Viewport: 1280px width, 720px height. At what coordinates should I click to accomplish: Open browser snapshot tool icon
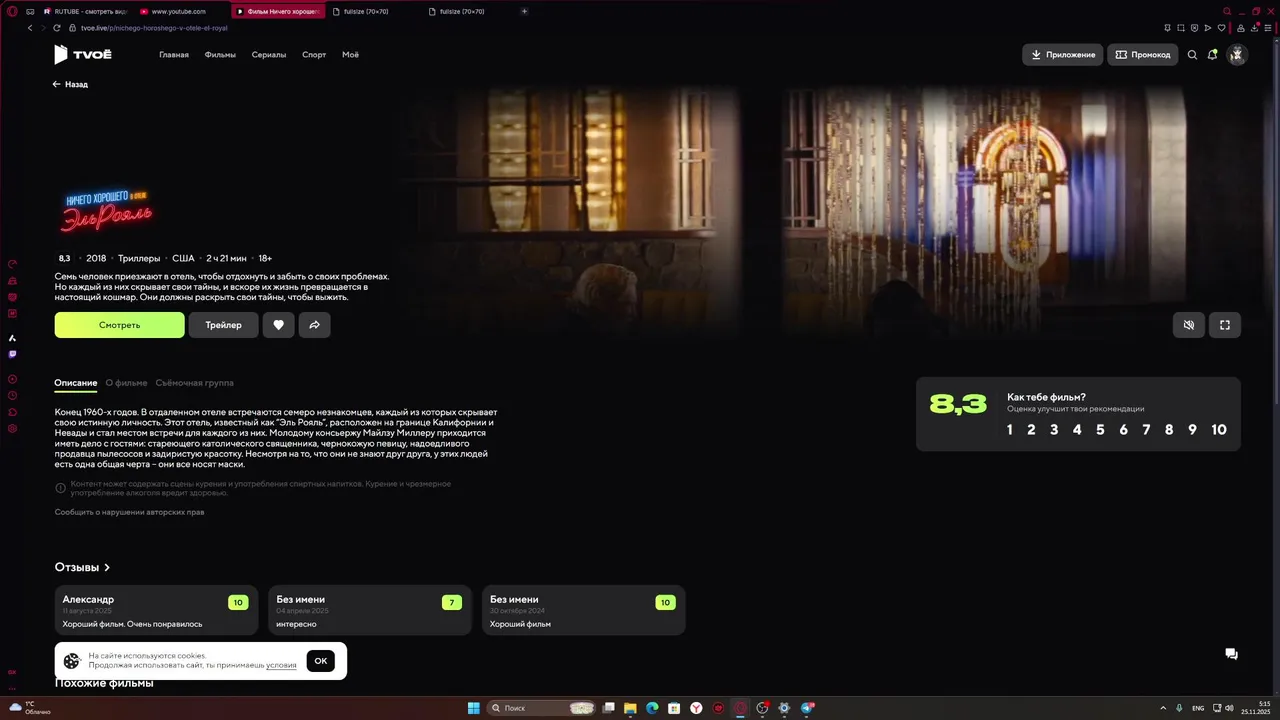click(x=1181, y=28)
